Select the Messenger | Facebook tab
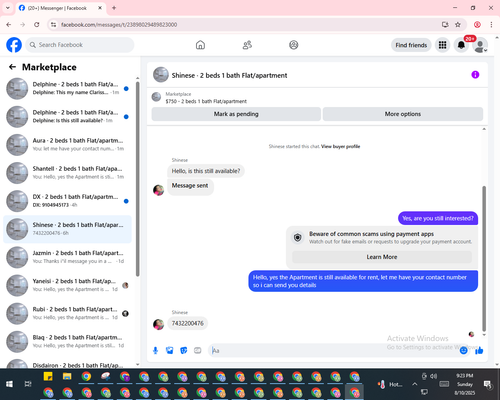500x400 pixels. pyautogui.click(x=61, y=8)
